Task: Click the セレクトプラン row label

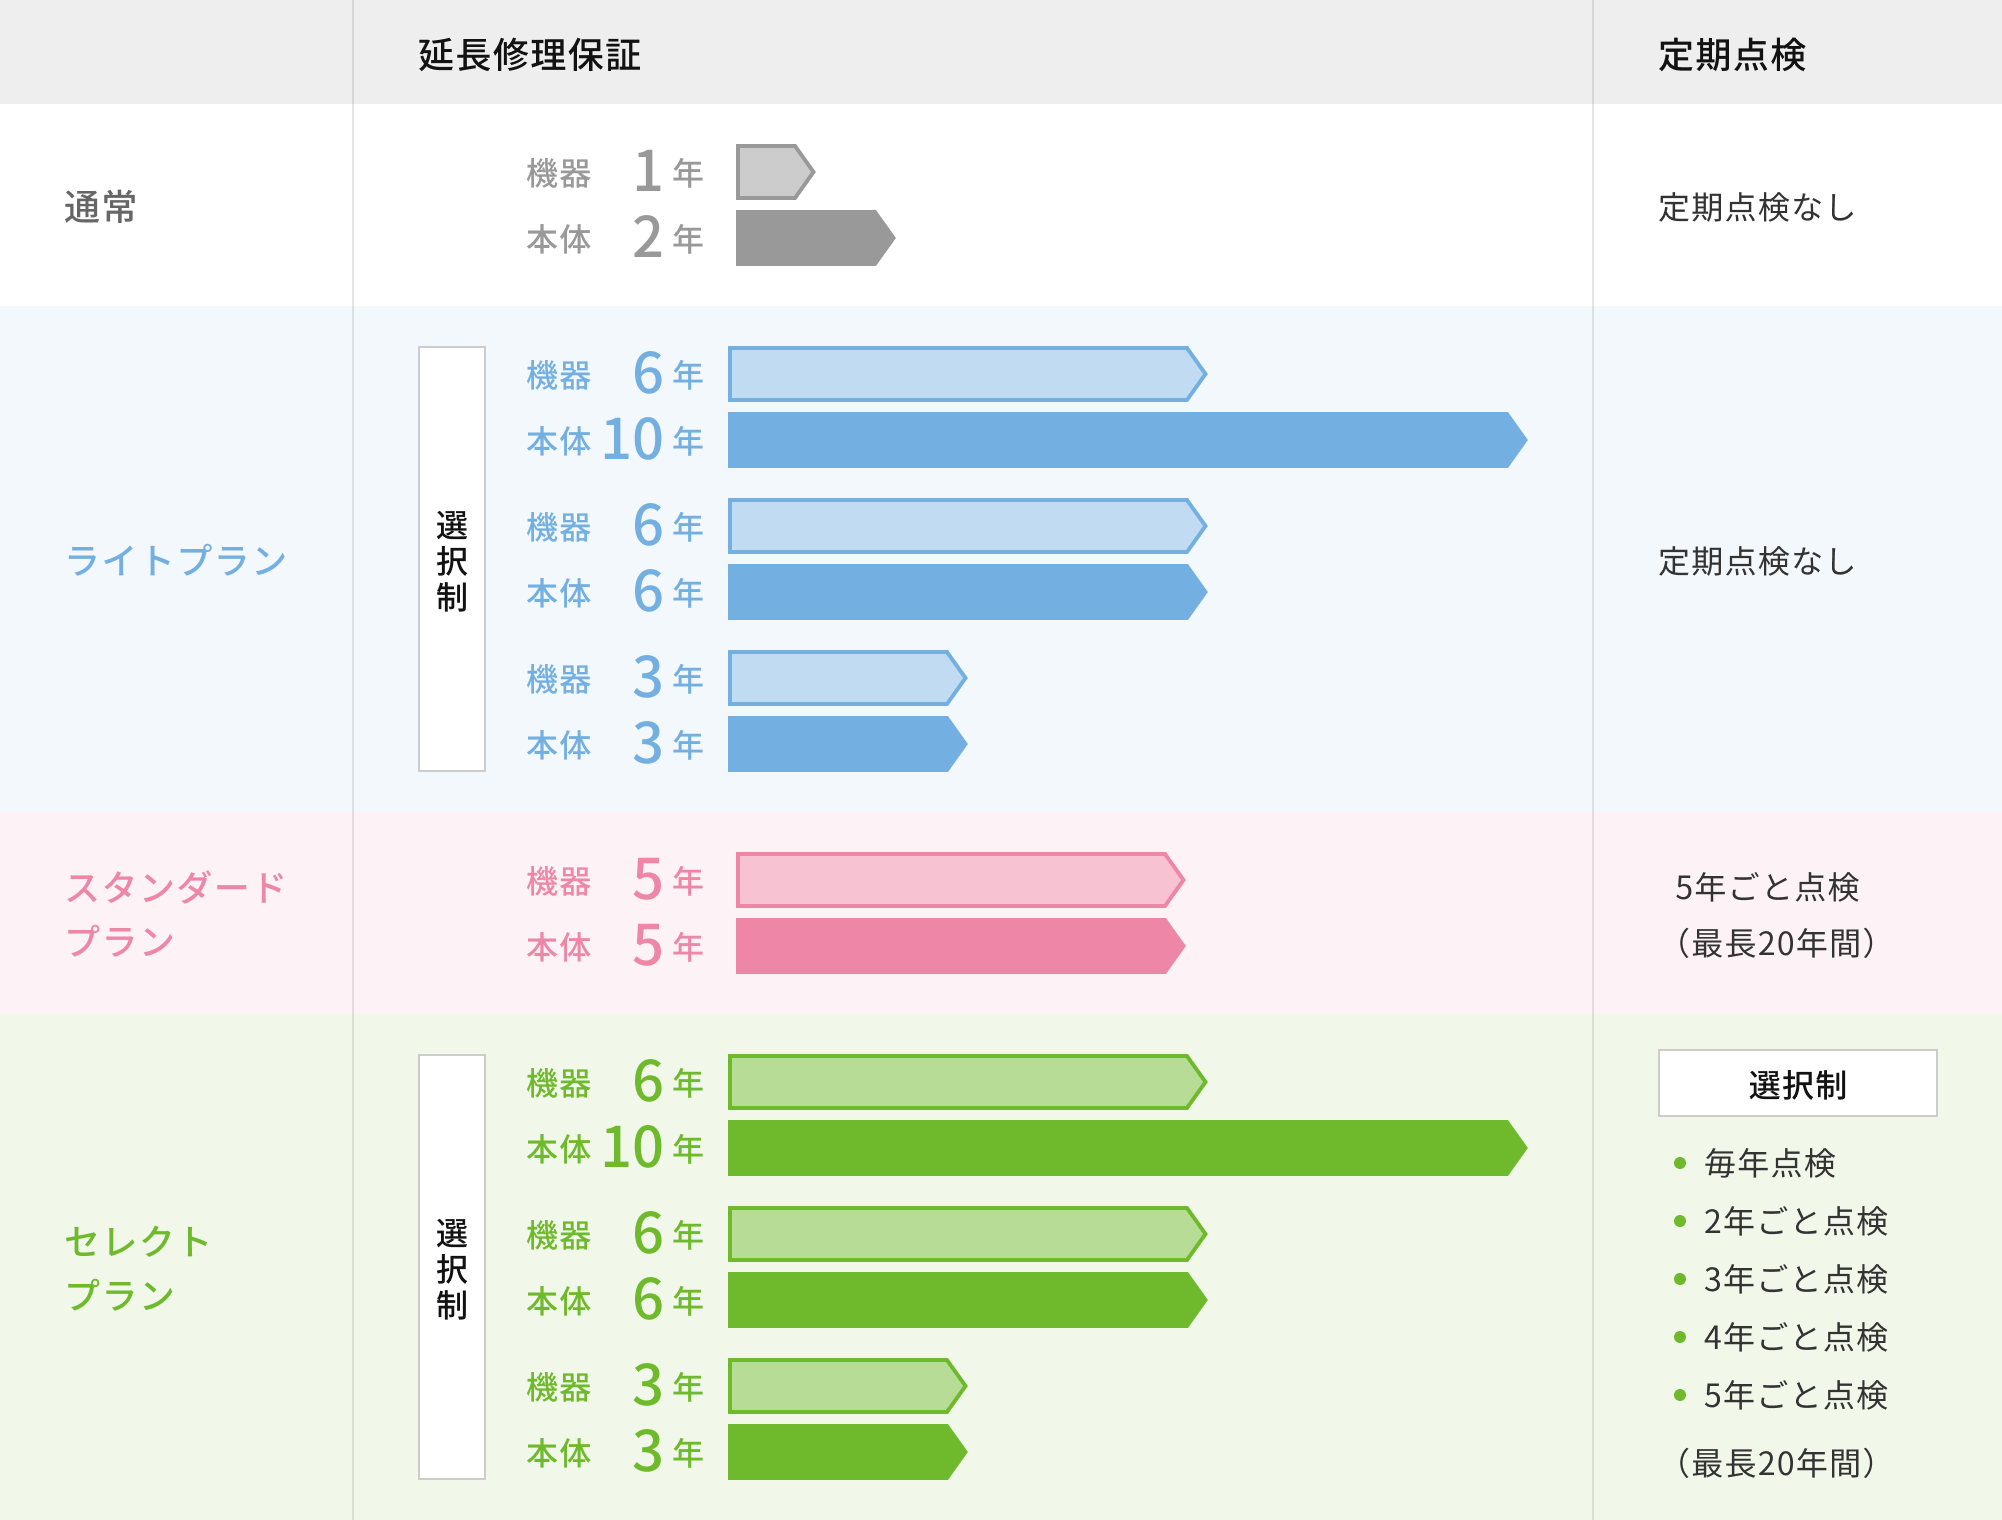Action: coord(138,1267)
